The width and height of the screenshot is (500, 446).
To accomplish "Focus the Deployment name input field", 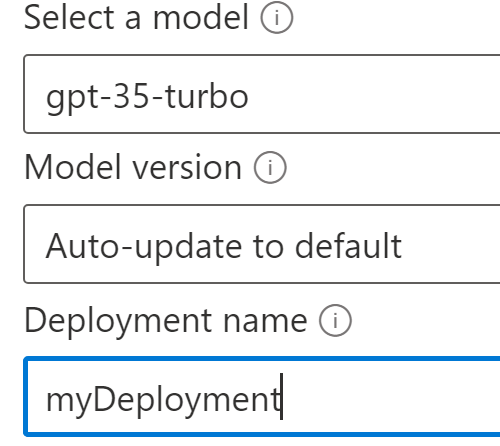I will click(262, 397).
